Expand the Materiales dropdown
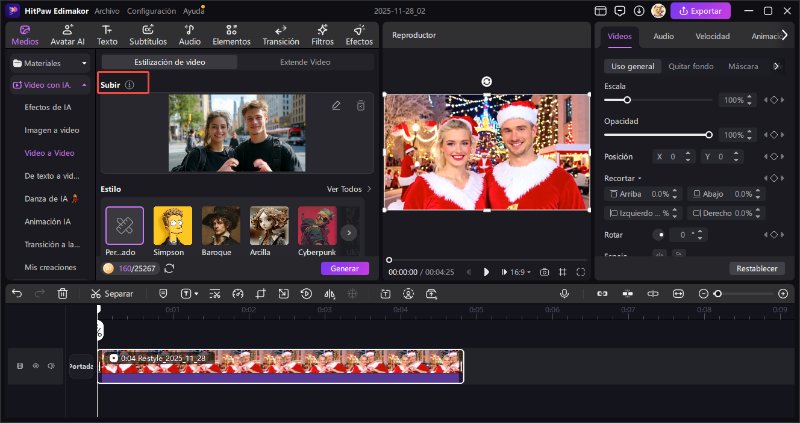Image resolution: width=800 pixels, height=423 pixels. point(50,63)
